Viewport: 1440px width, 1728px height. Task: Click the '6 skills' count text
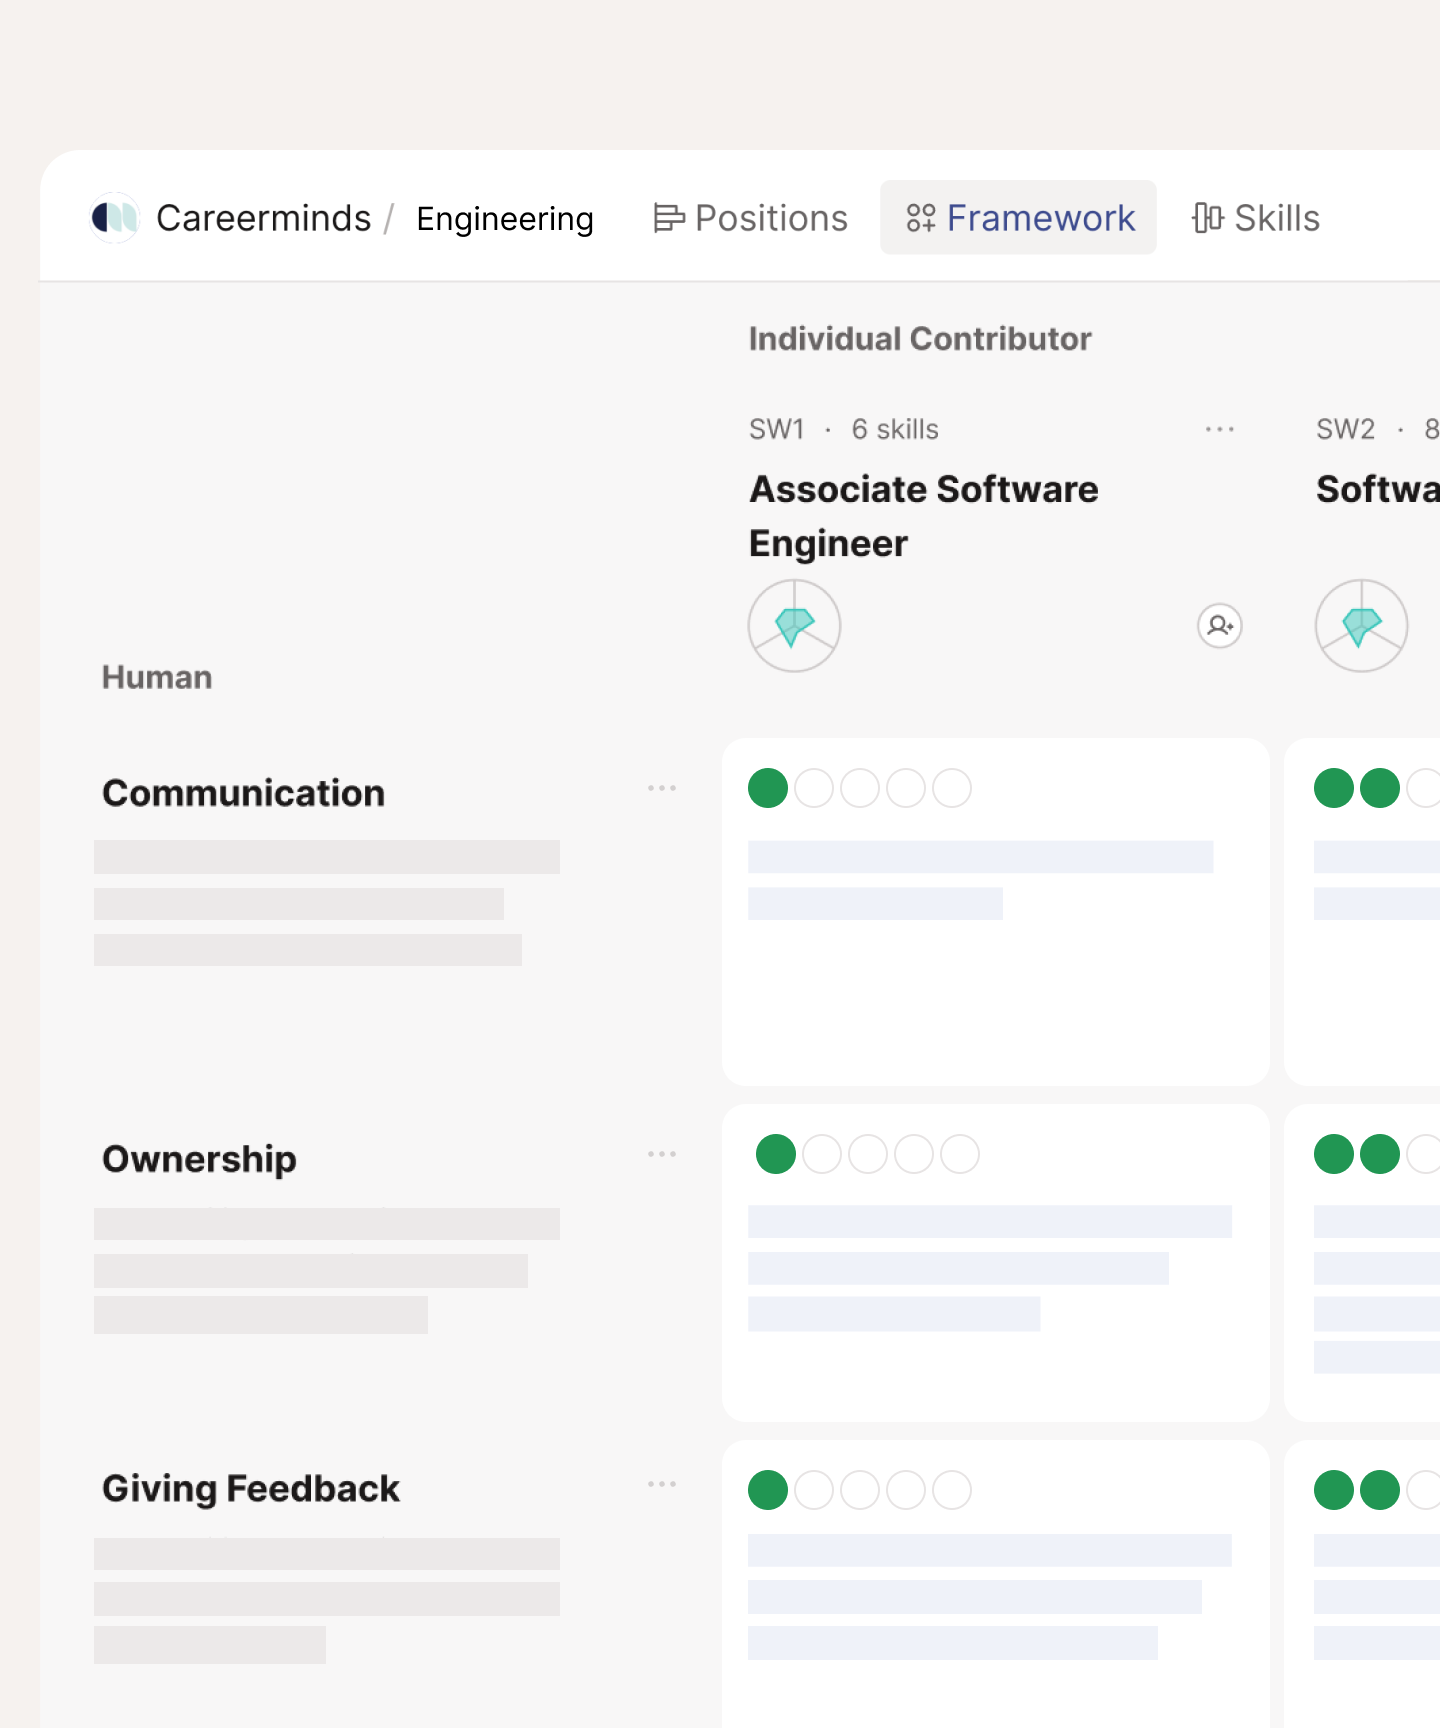click(x=895, y=429)
